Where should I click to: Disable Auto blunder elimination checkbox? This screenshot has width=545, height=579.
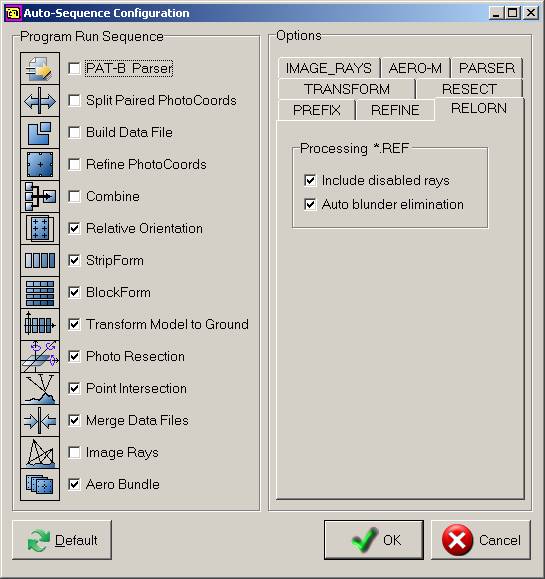[x=310, y=204]
